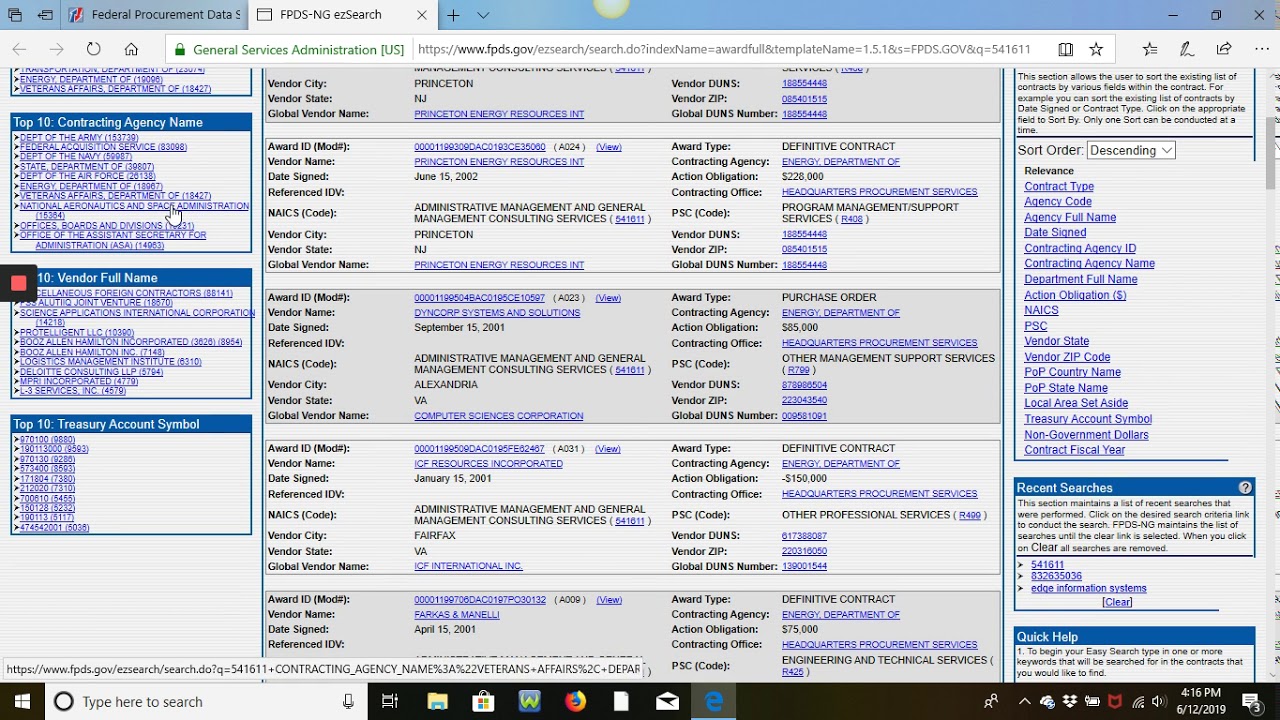Viewport: 1280px width, 720px height.
Task: Close the FPDS-NG ezSearch tab
Action: pos(422,15)
